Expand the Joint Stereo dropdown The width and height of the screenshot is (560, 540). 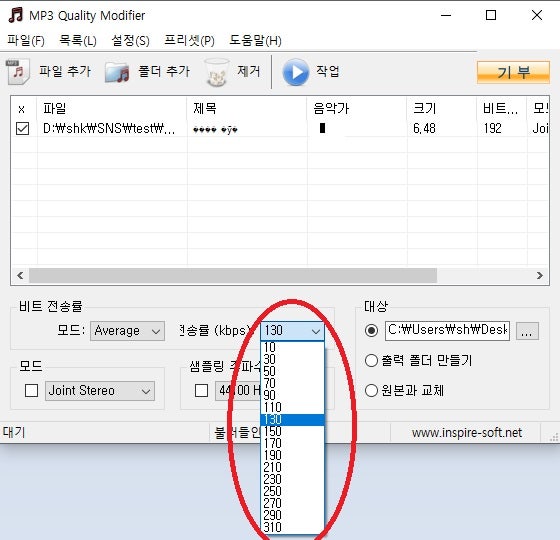[x=100, y=391]
